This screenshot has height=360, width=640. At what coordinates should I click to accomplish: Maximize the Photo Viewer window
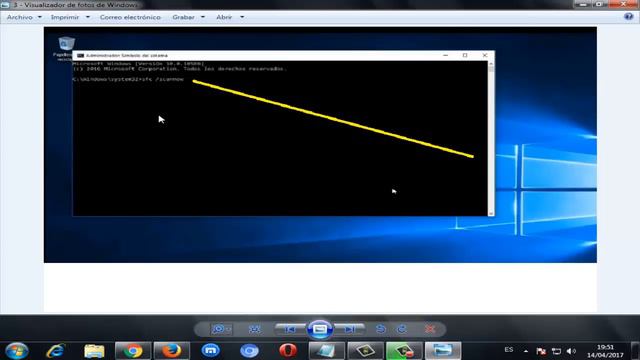(600, 4)
